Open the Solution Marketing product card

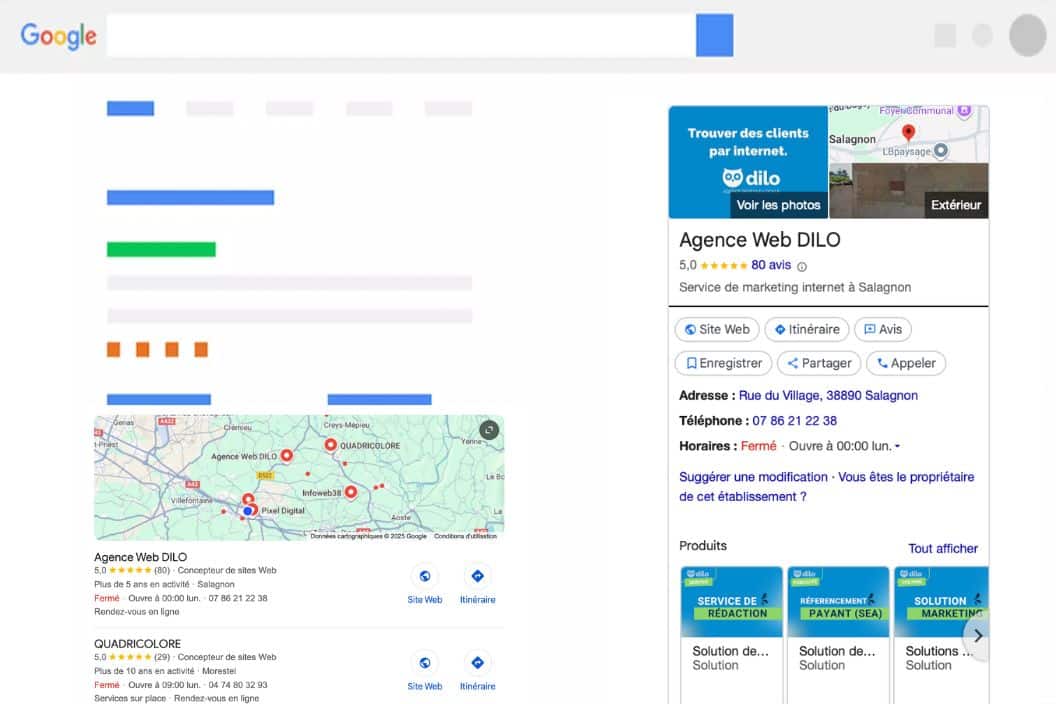(941, 635)
